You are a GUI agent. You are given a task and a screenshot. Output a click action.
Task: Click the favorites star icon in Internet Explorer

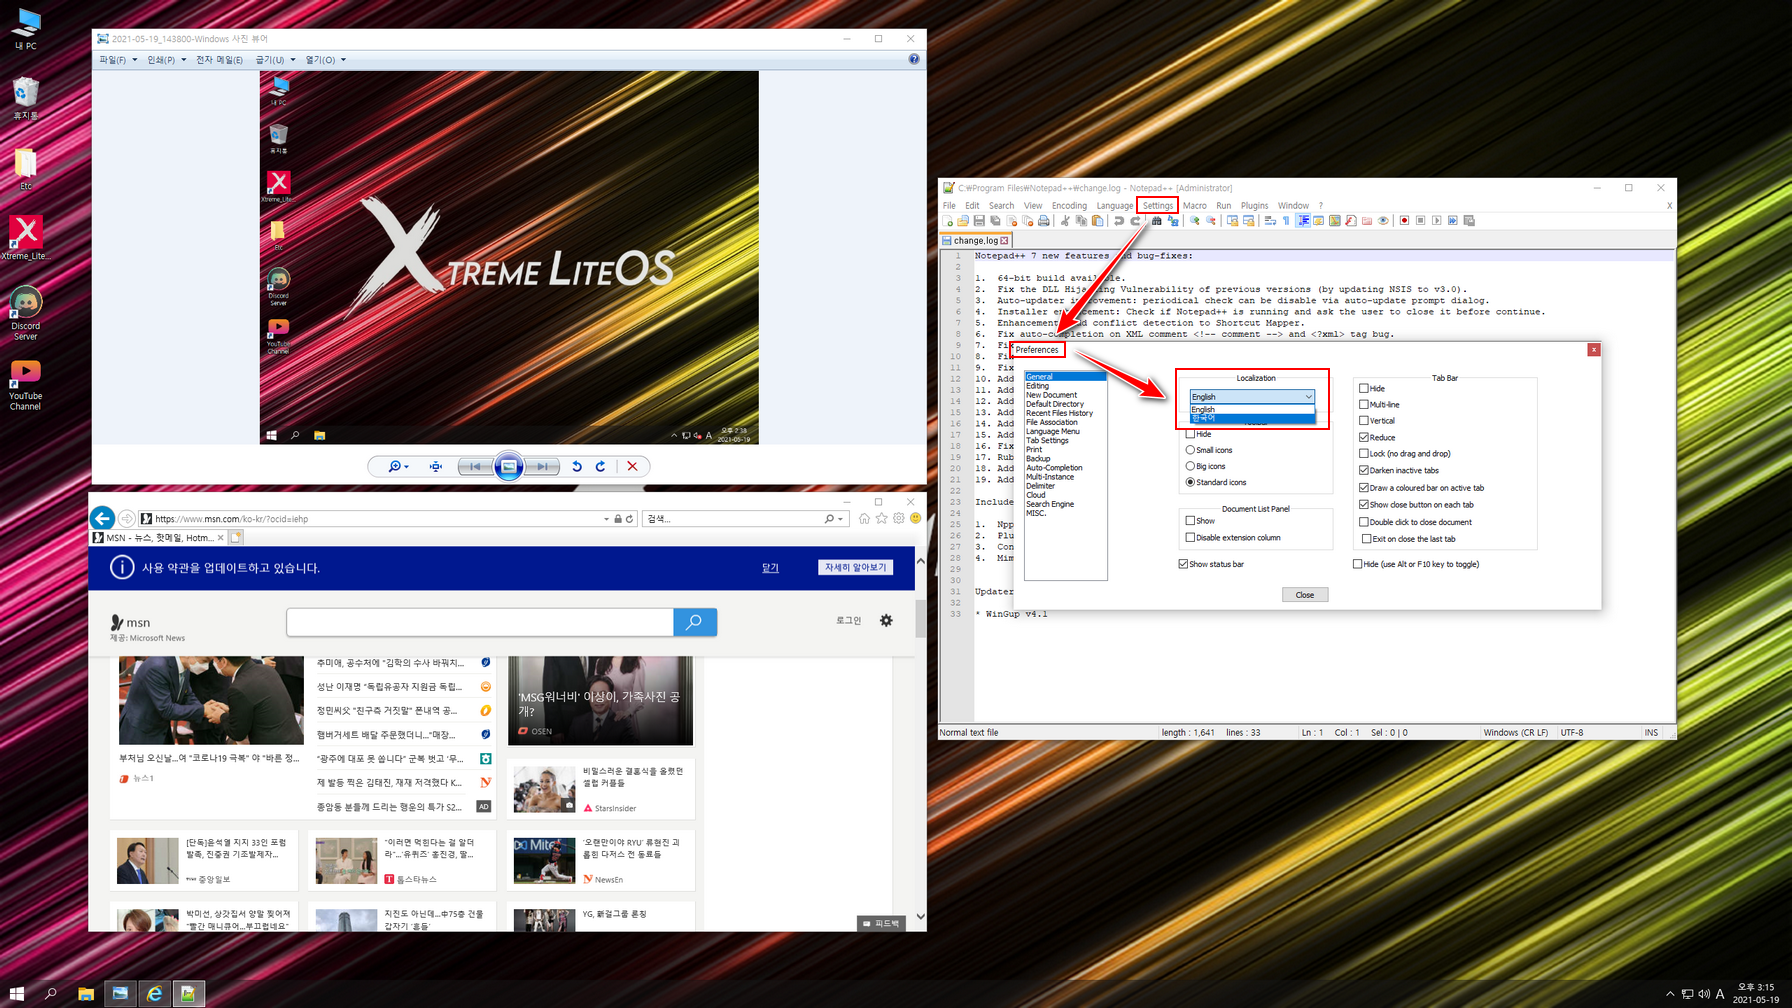tap(881, 518)
